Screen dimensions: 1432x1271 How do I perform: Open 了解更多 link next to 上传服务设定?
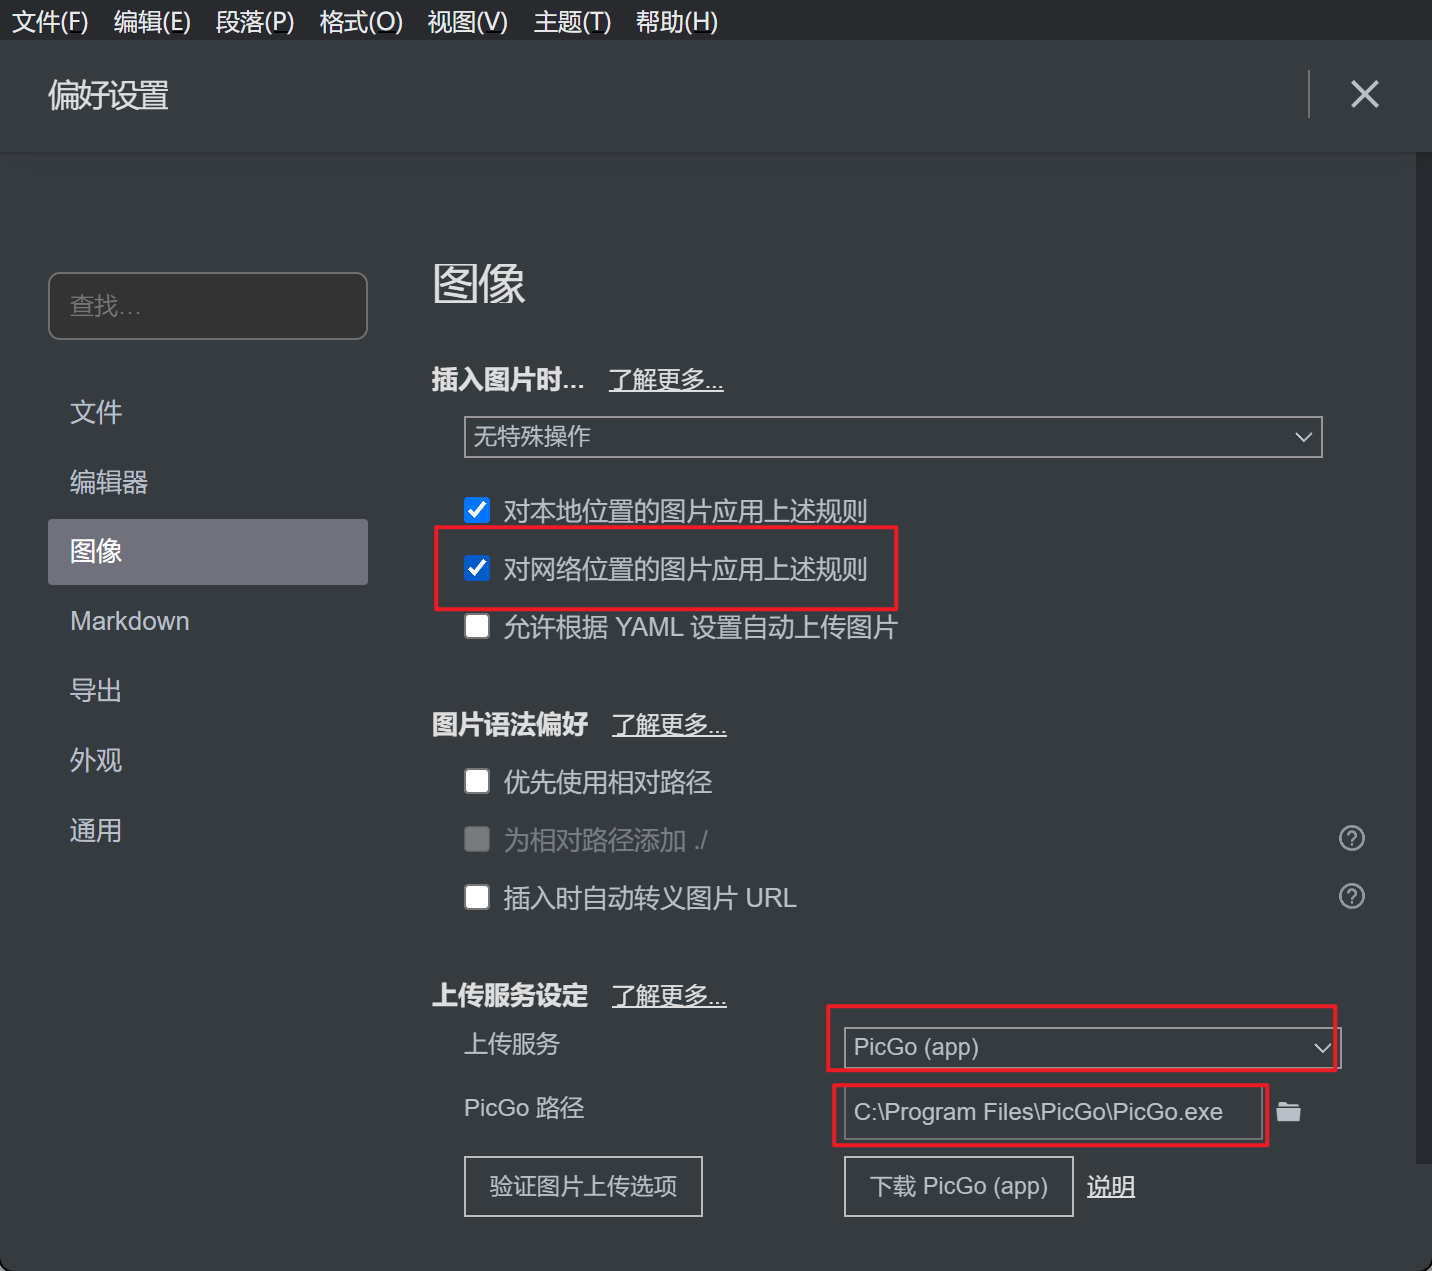669,996
